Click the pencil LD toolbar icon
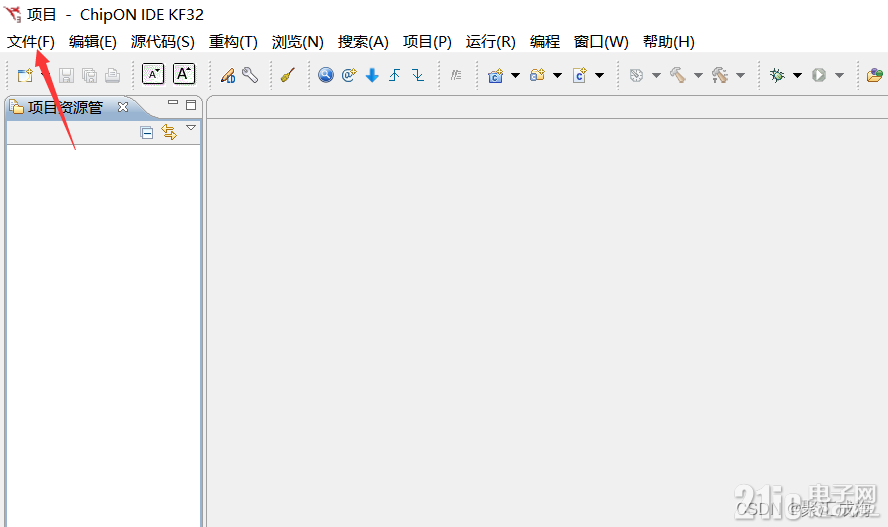Image resolution: width=888 pixels, height=527 pixels. point(228,75)
